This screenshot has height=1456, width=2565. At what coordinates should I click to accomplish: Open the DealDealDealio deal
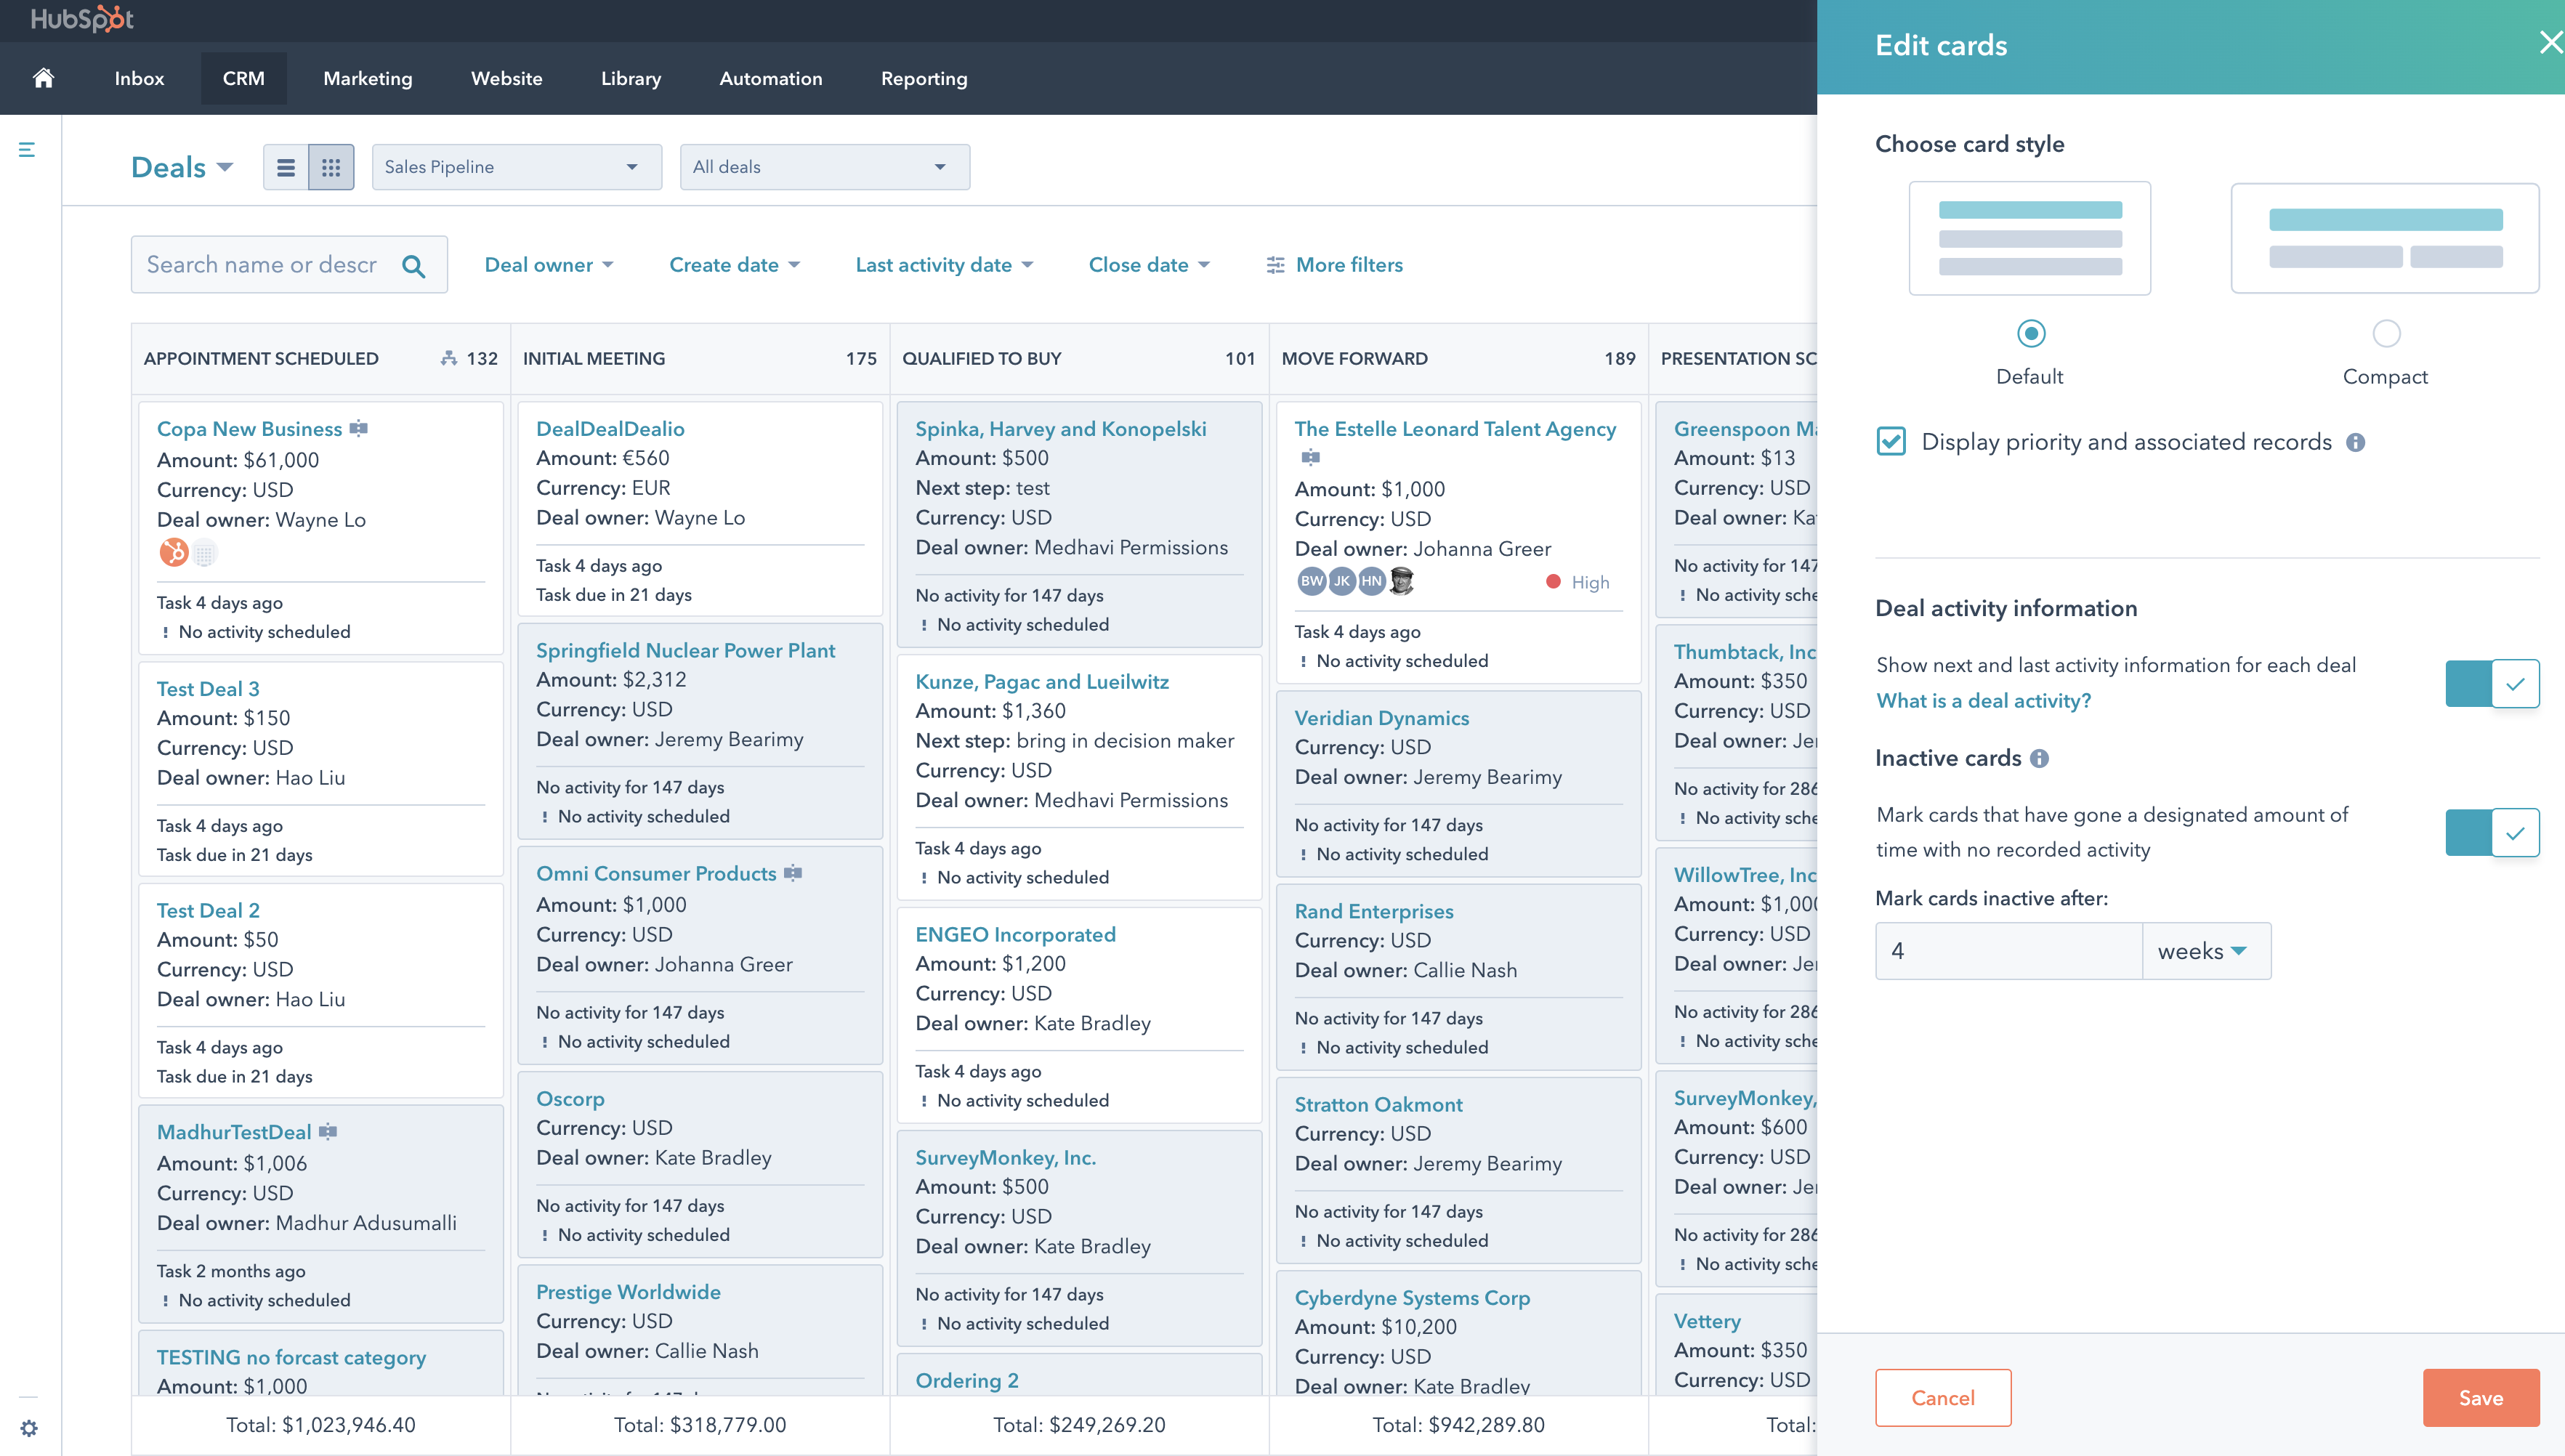(x=610, y=429)
